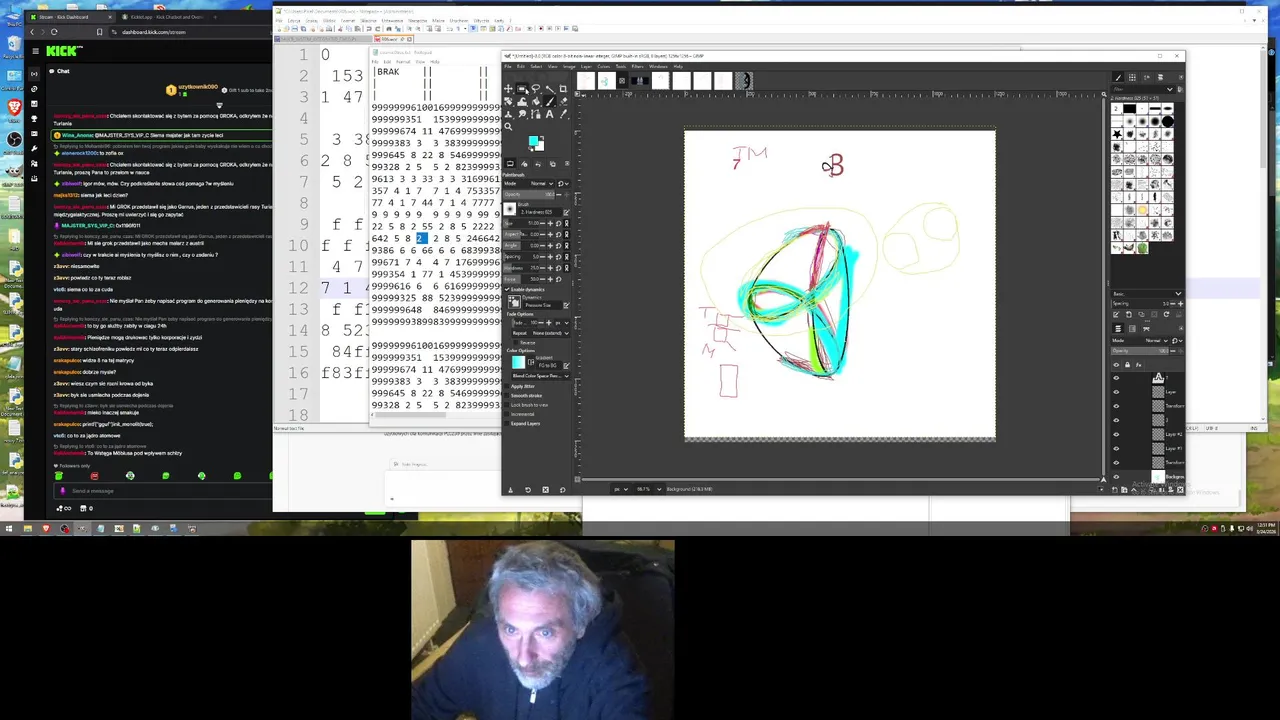Image resolution: width=1280 pixels, height=720 pixels.
Task: Select the Rectangle Select tool
Action: click(522, 88)
